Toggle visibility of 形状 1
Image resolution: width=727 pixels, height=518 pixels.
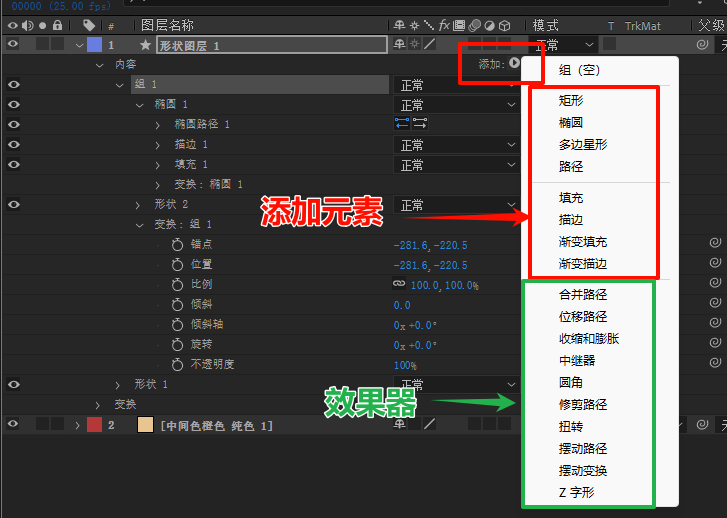point(14,384)
